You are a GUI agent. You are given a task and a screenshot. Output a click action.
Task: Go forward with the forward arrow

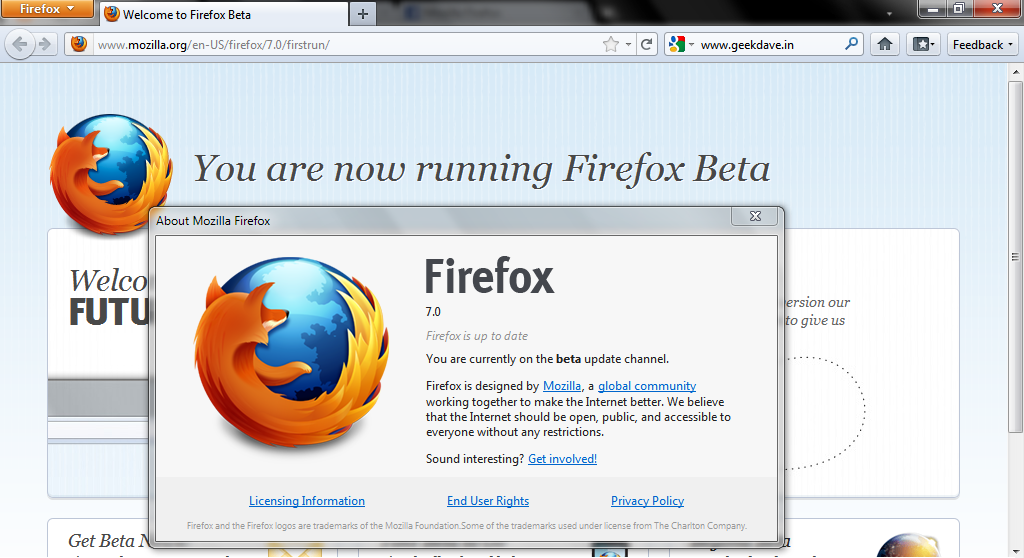coord(45,44)
